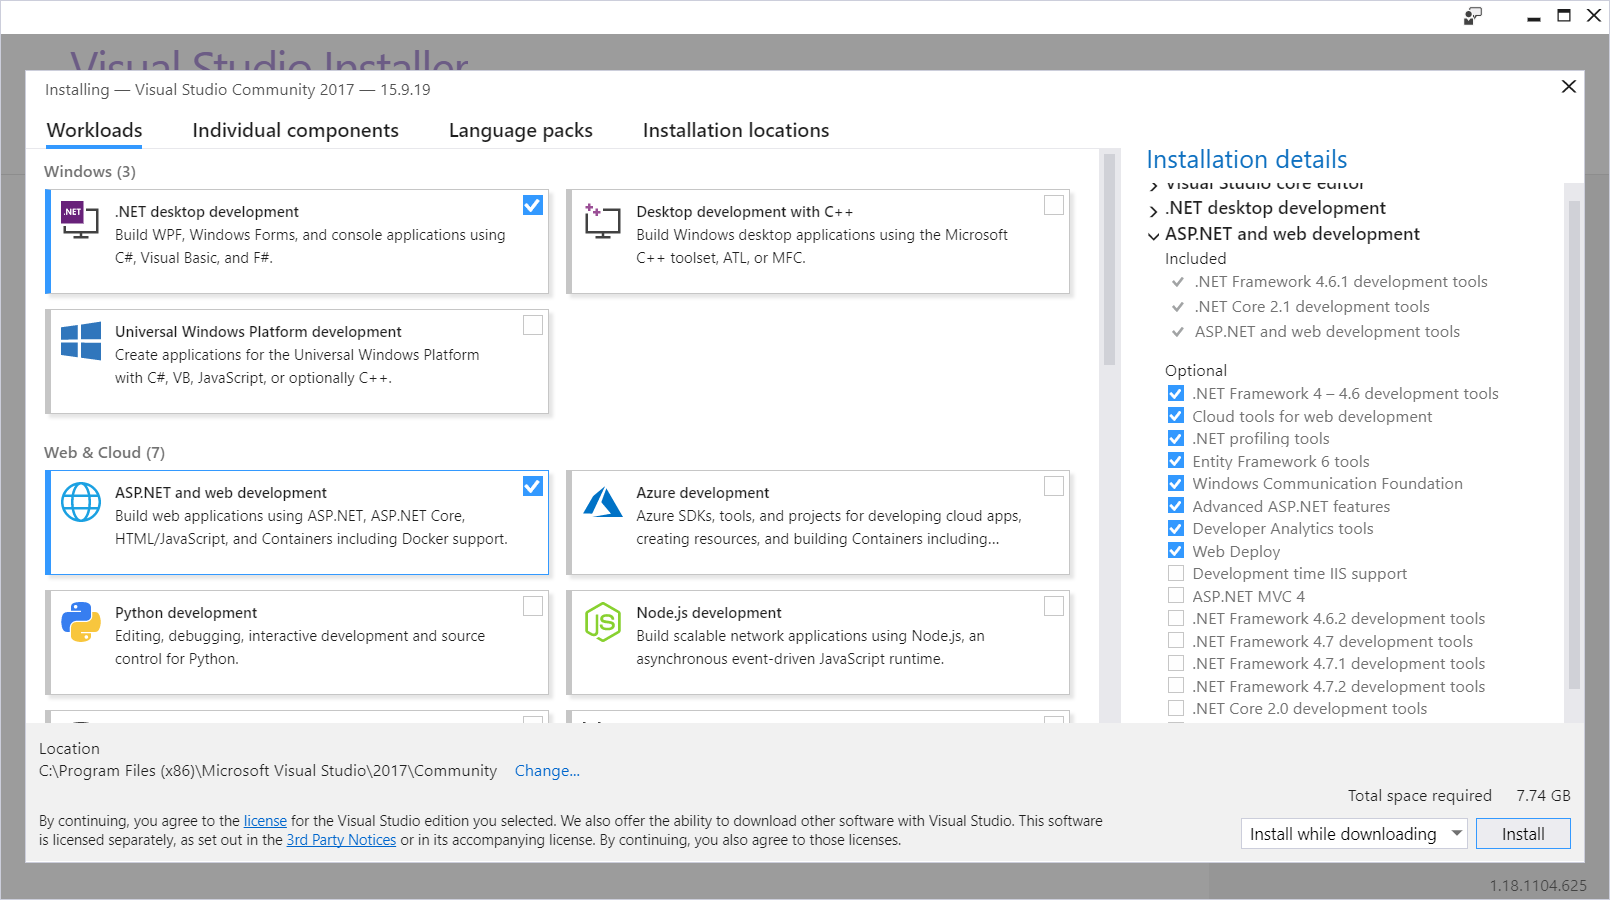Switch to the Individual components tab

click(295, 130)
